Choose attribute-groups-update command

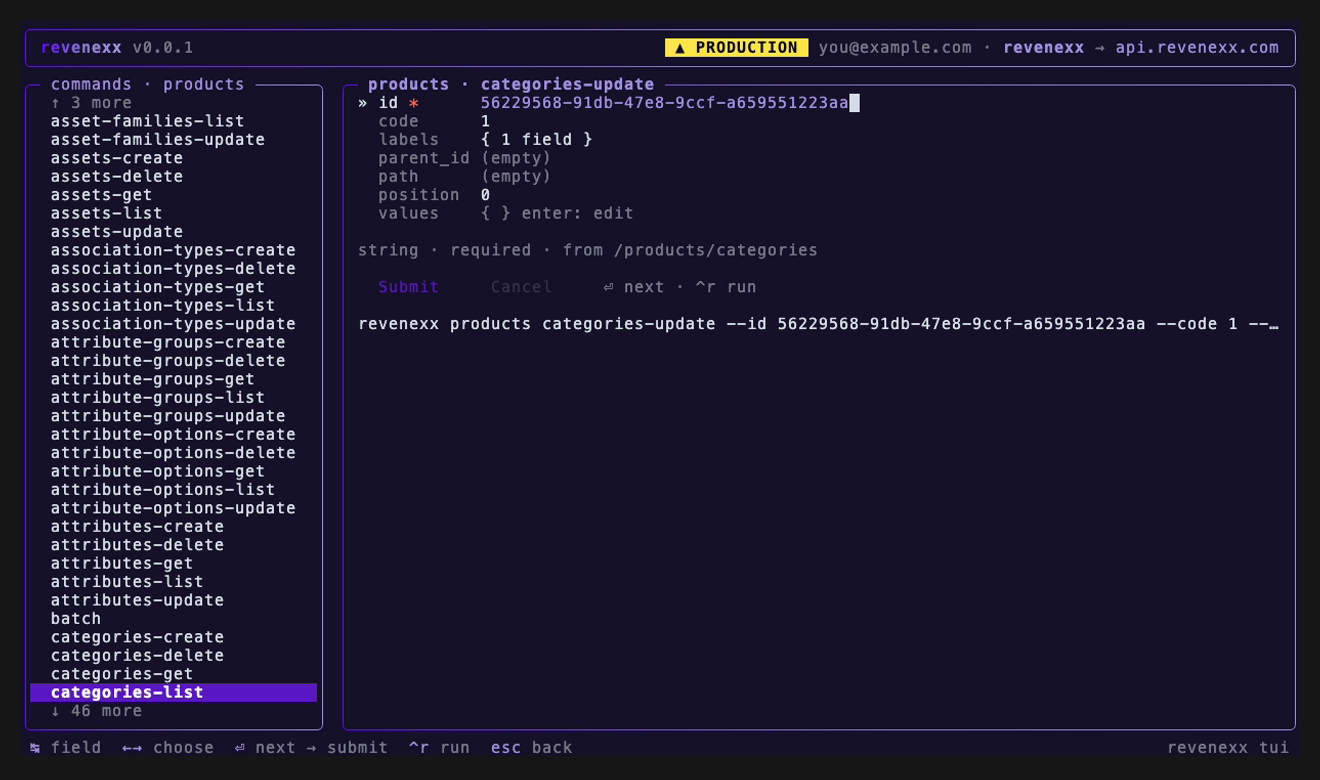(168, 416)
